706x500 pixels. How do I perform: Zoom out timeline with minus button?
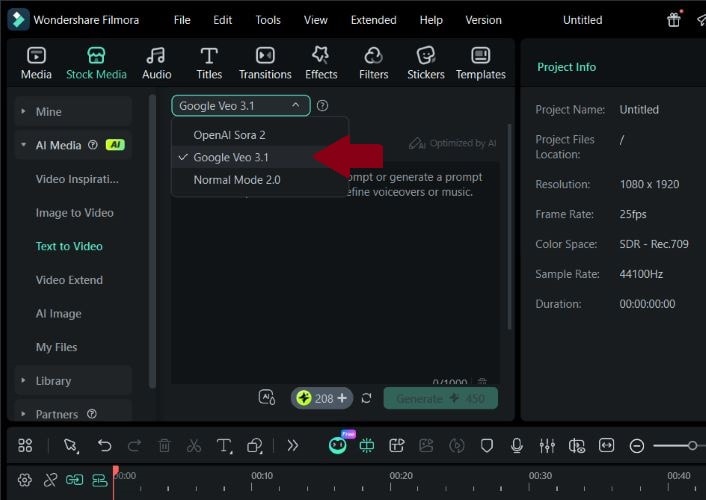click(x=637, y=446)
